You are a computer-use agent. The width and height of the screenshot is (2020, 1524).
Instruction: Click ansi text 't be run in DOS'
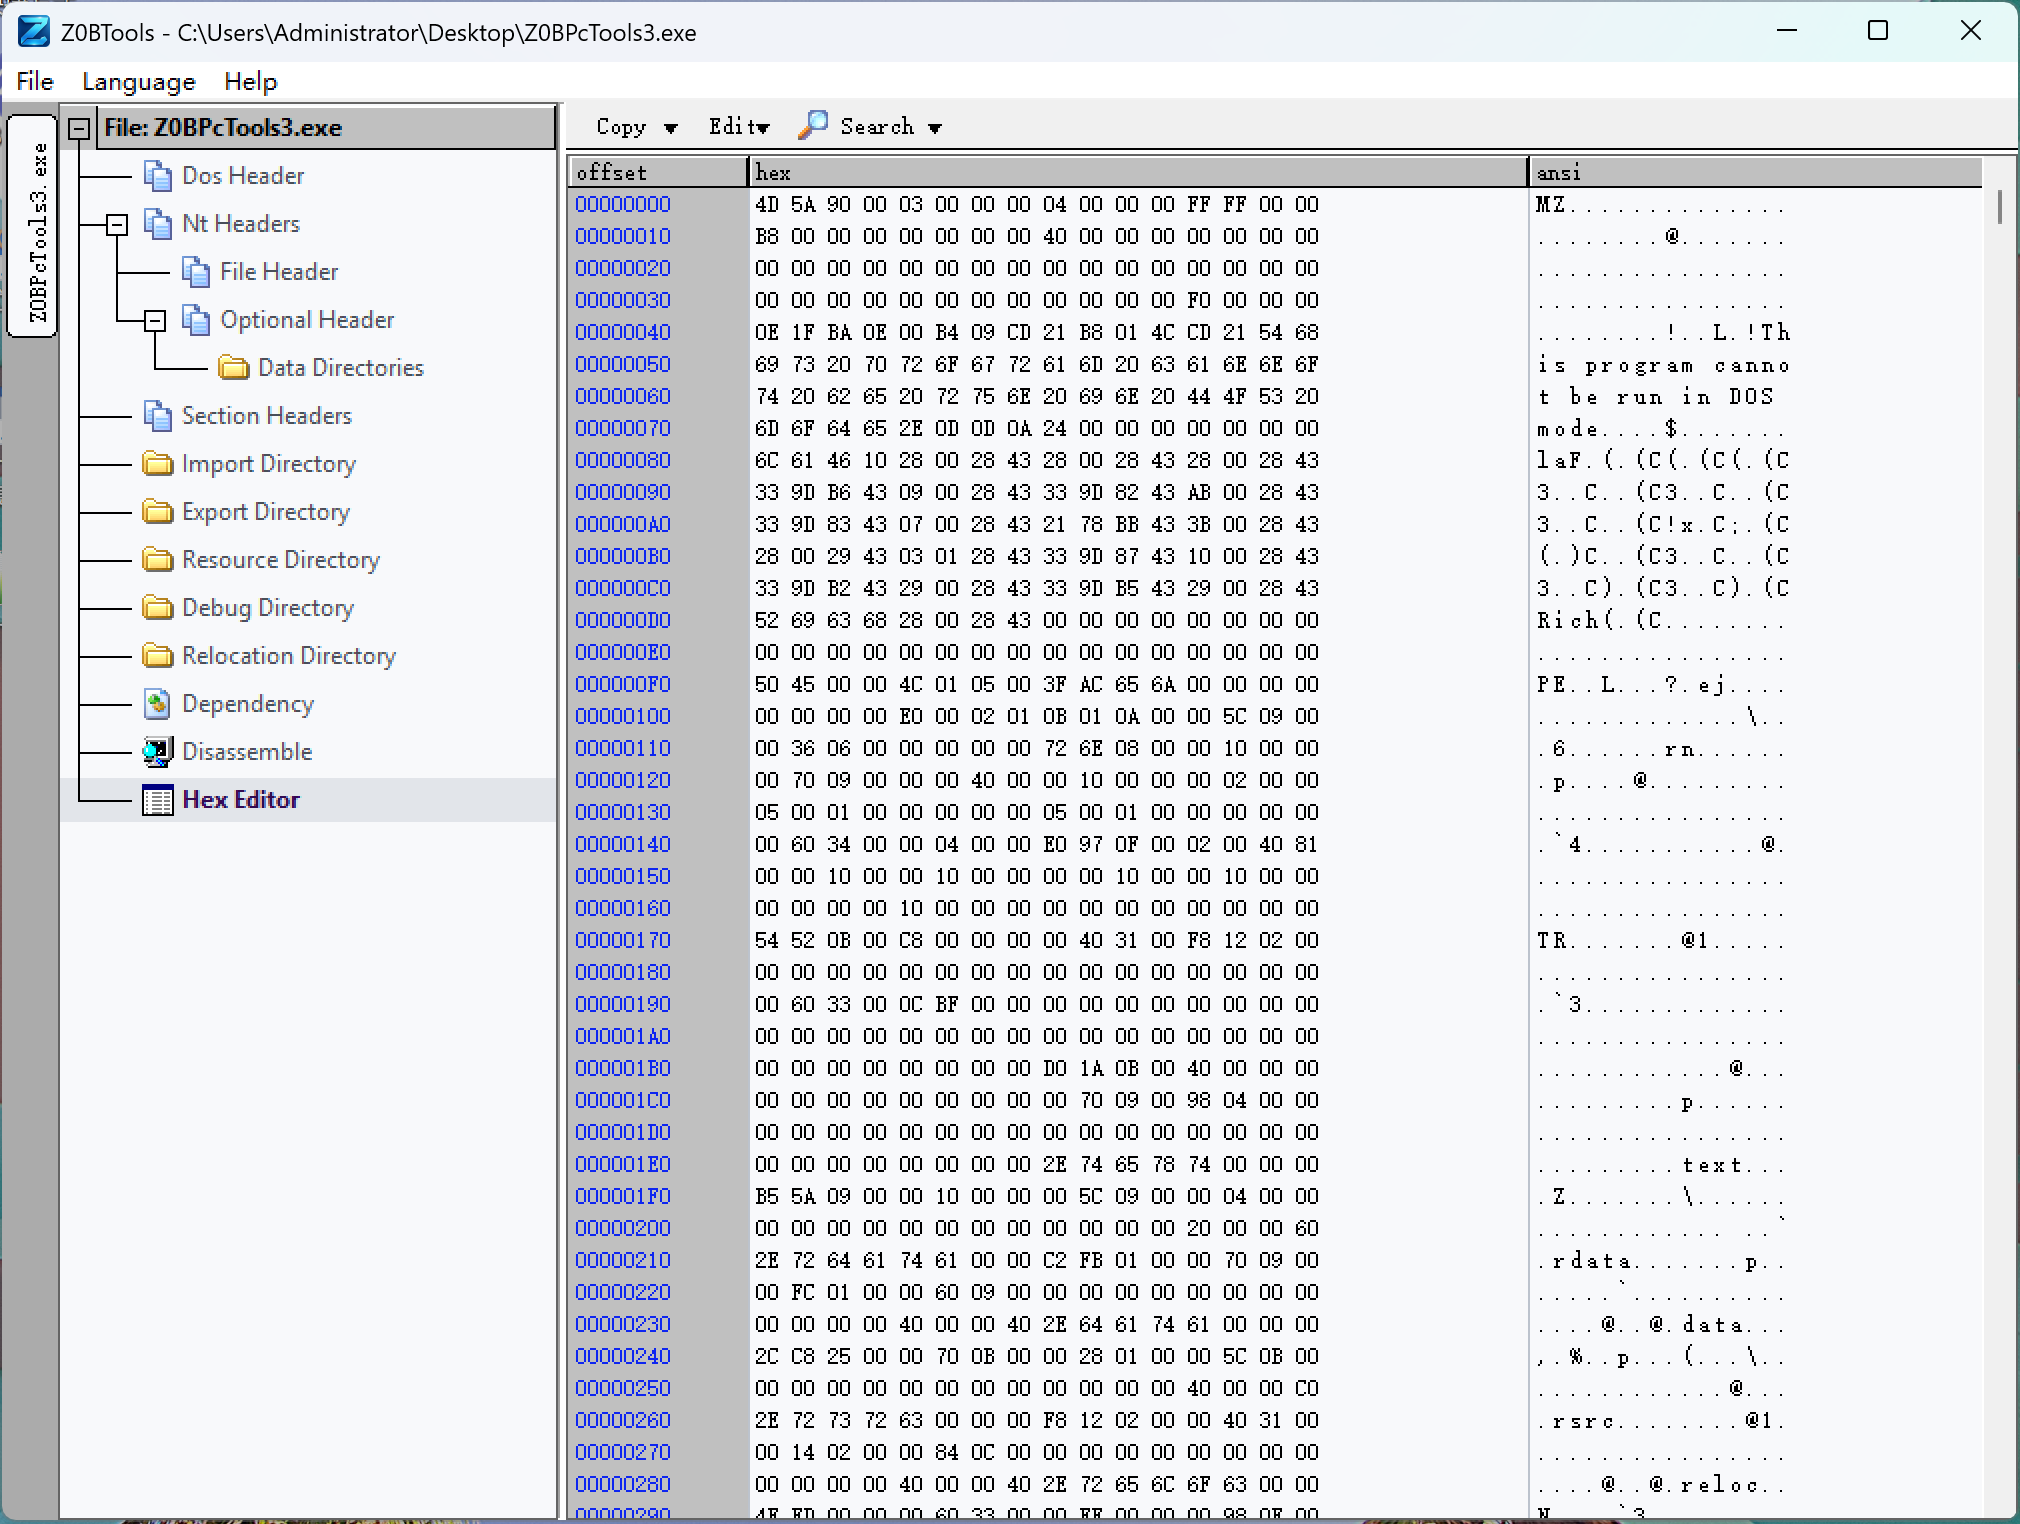pos(1656,397)
